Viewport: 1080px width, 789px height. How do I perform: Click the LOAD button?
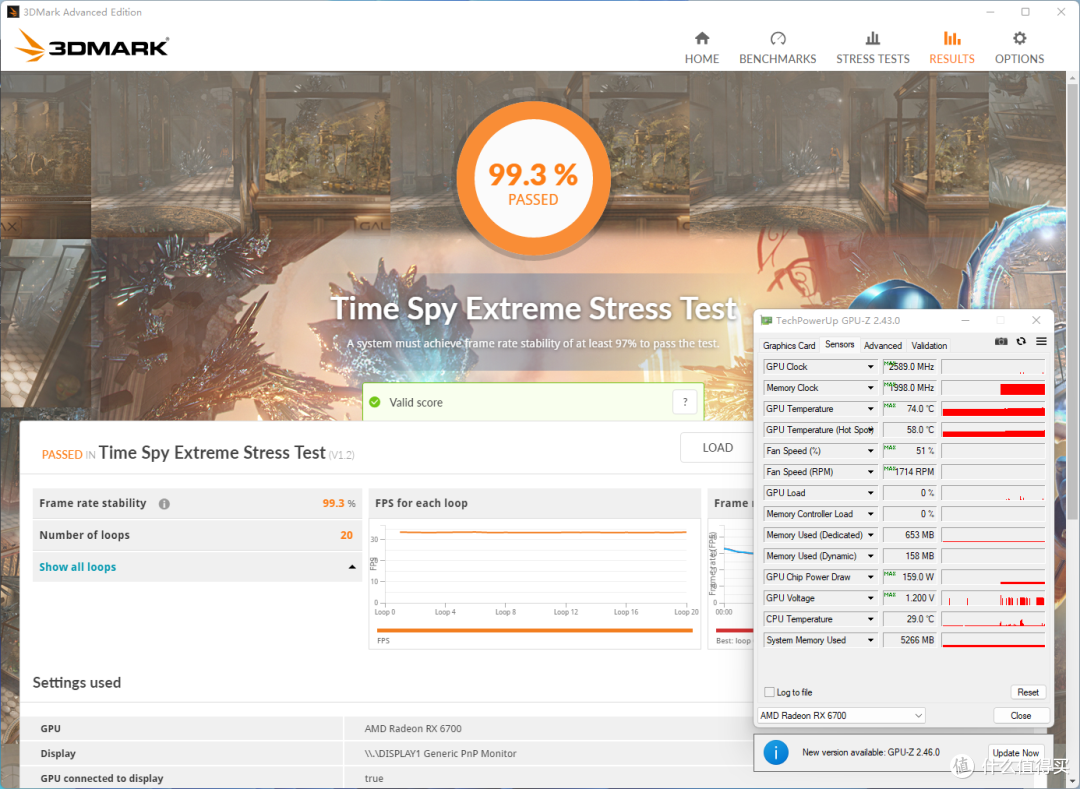(717, 448)
